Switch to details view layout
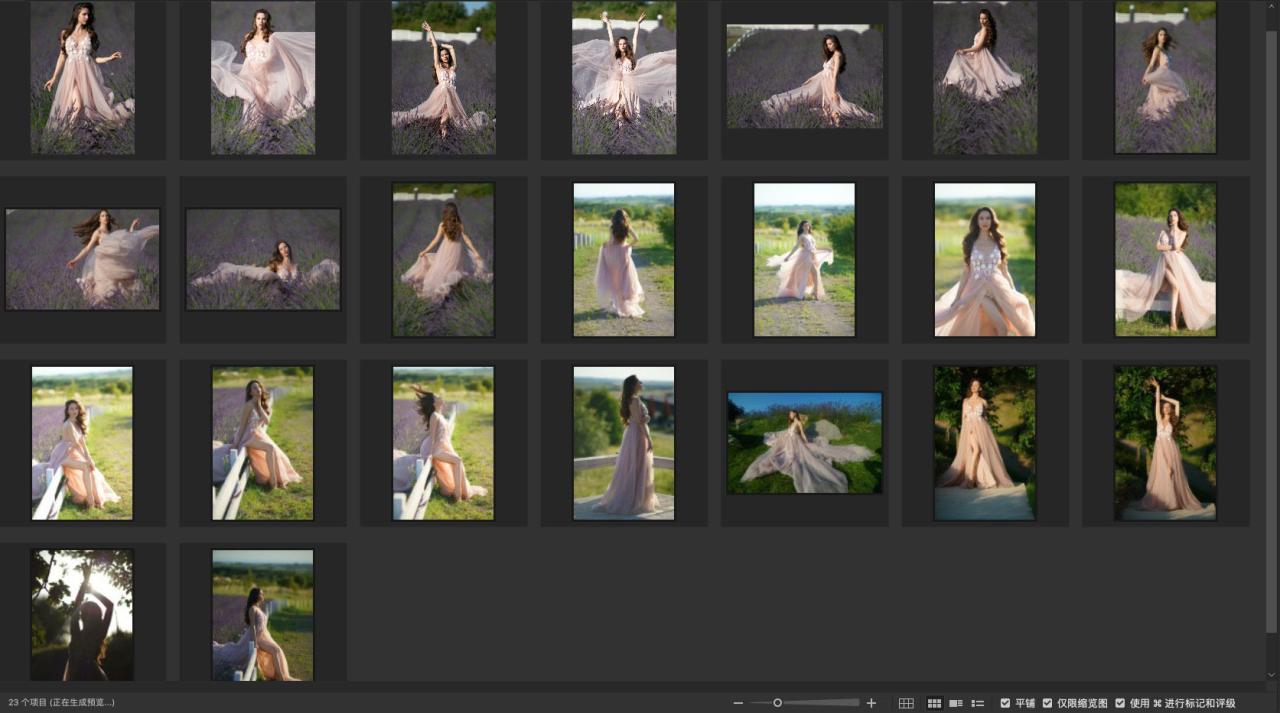 (956, 703)
